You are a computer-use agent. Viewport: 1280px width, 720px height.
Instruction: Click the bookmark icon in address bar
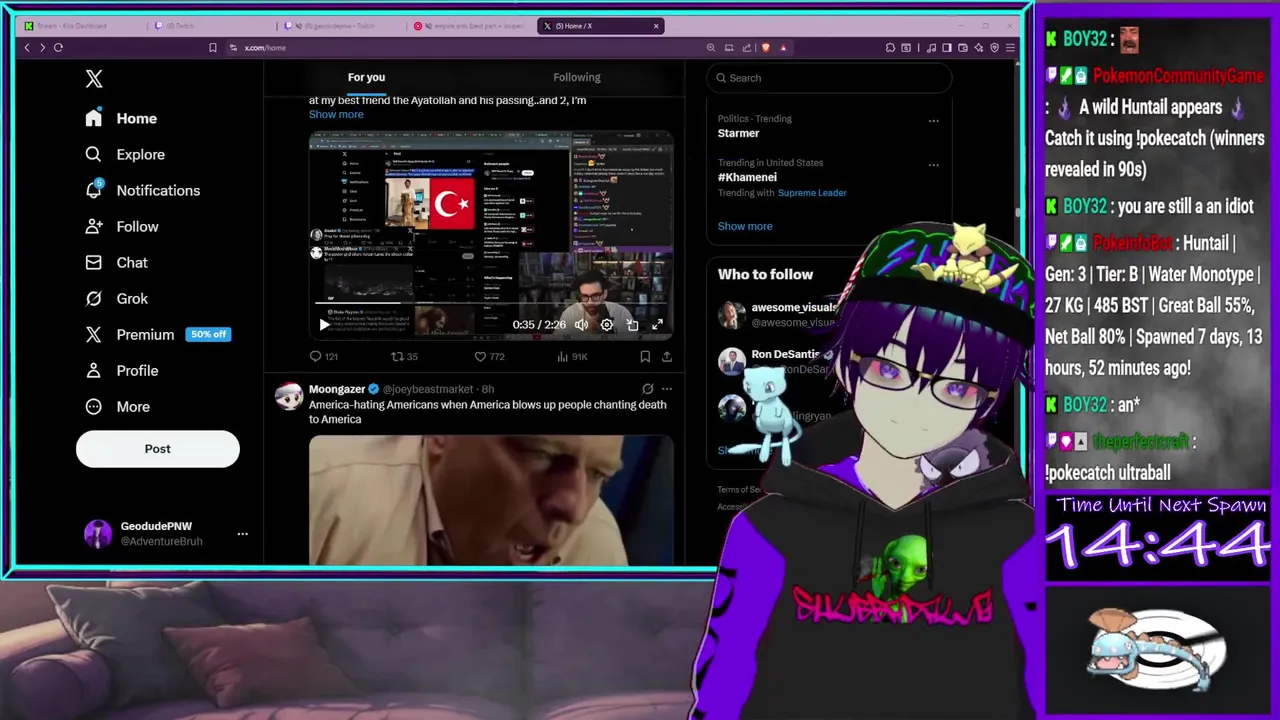tap(212, 48)
